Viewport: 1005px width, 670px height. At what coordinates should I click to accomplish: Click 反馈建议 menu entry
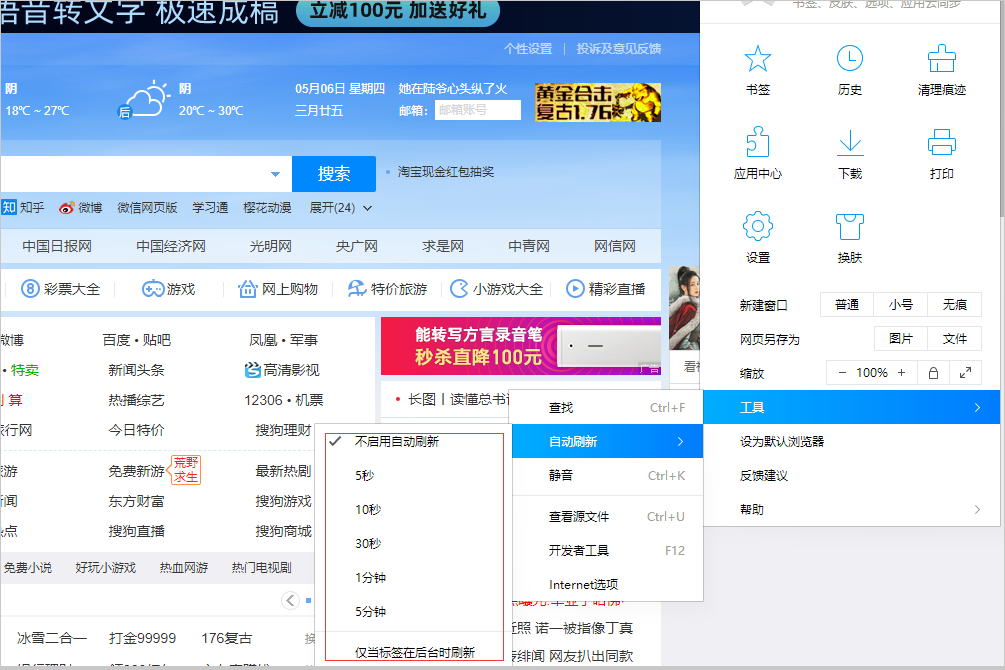852,475
